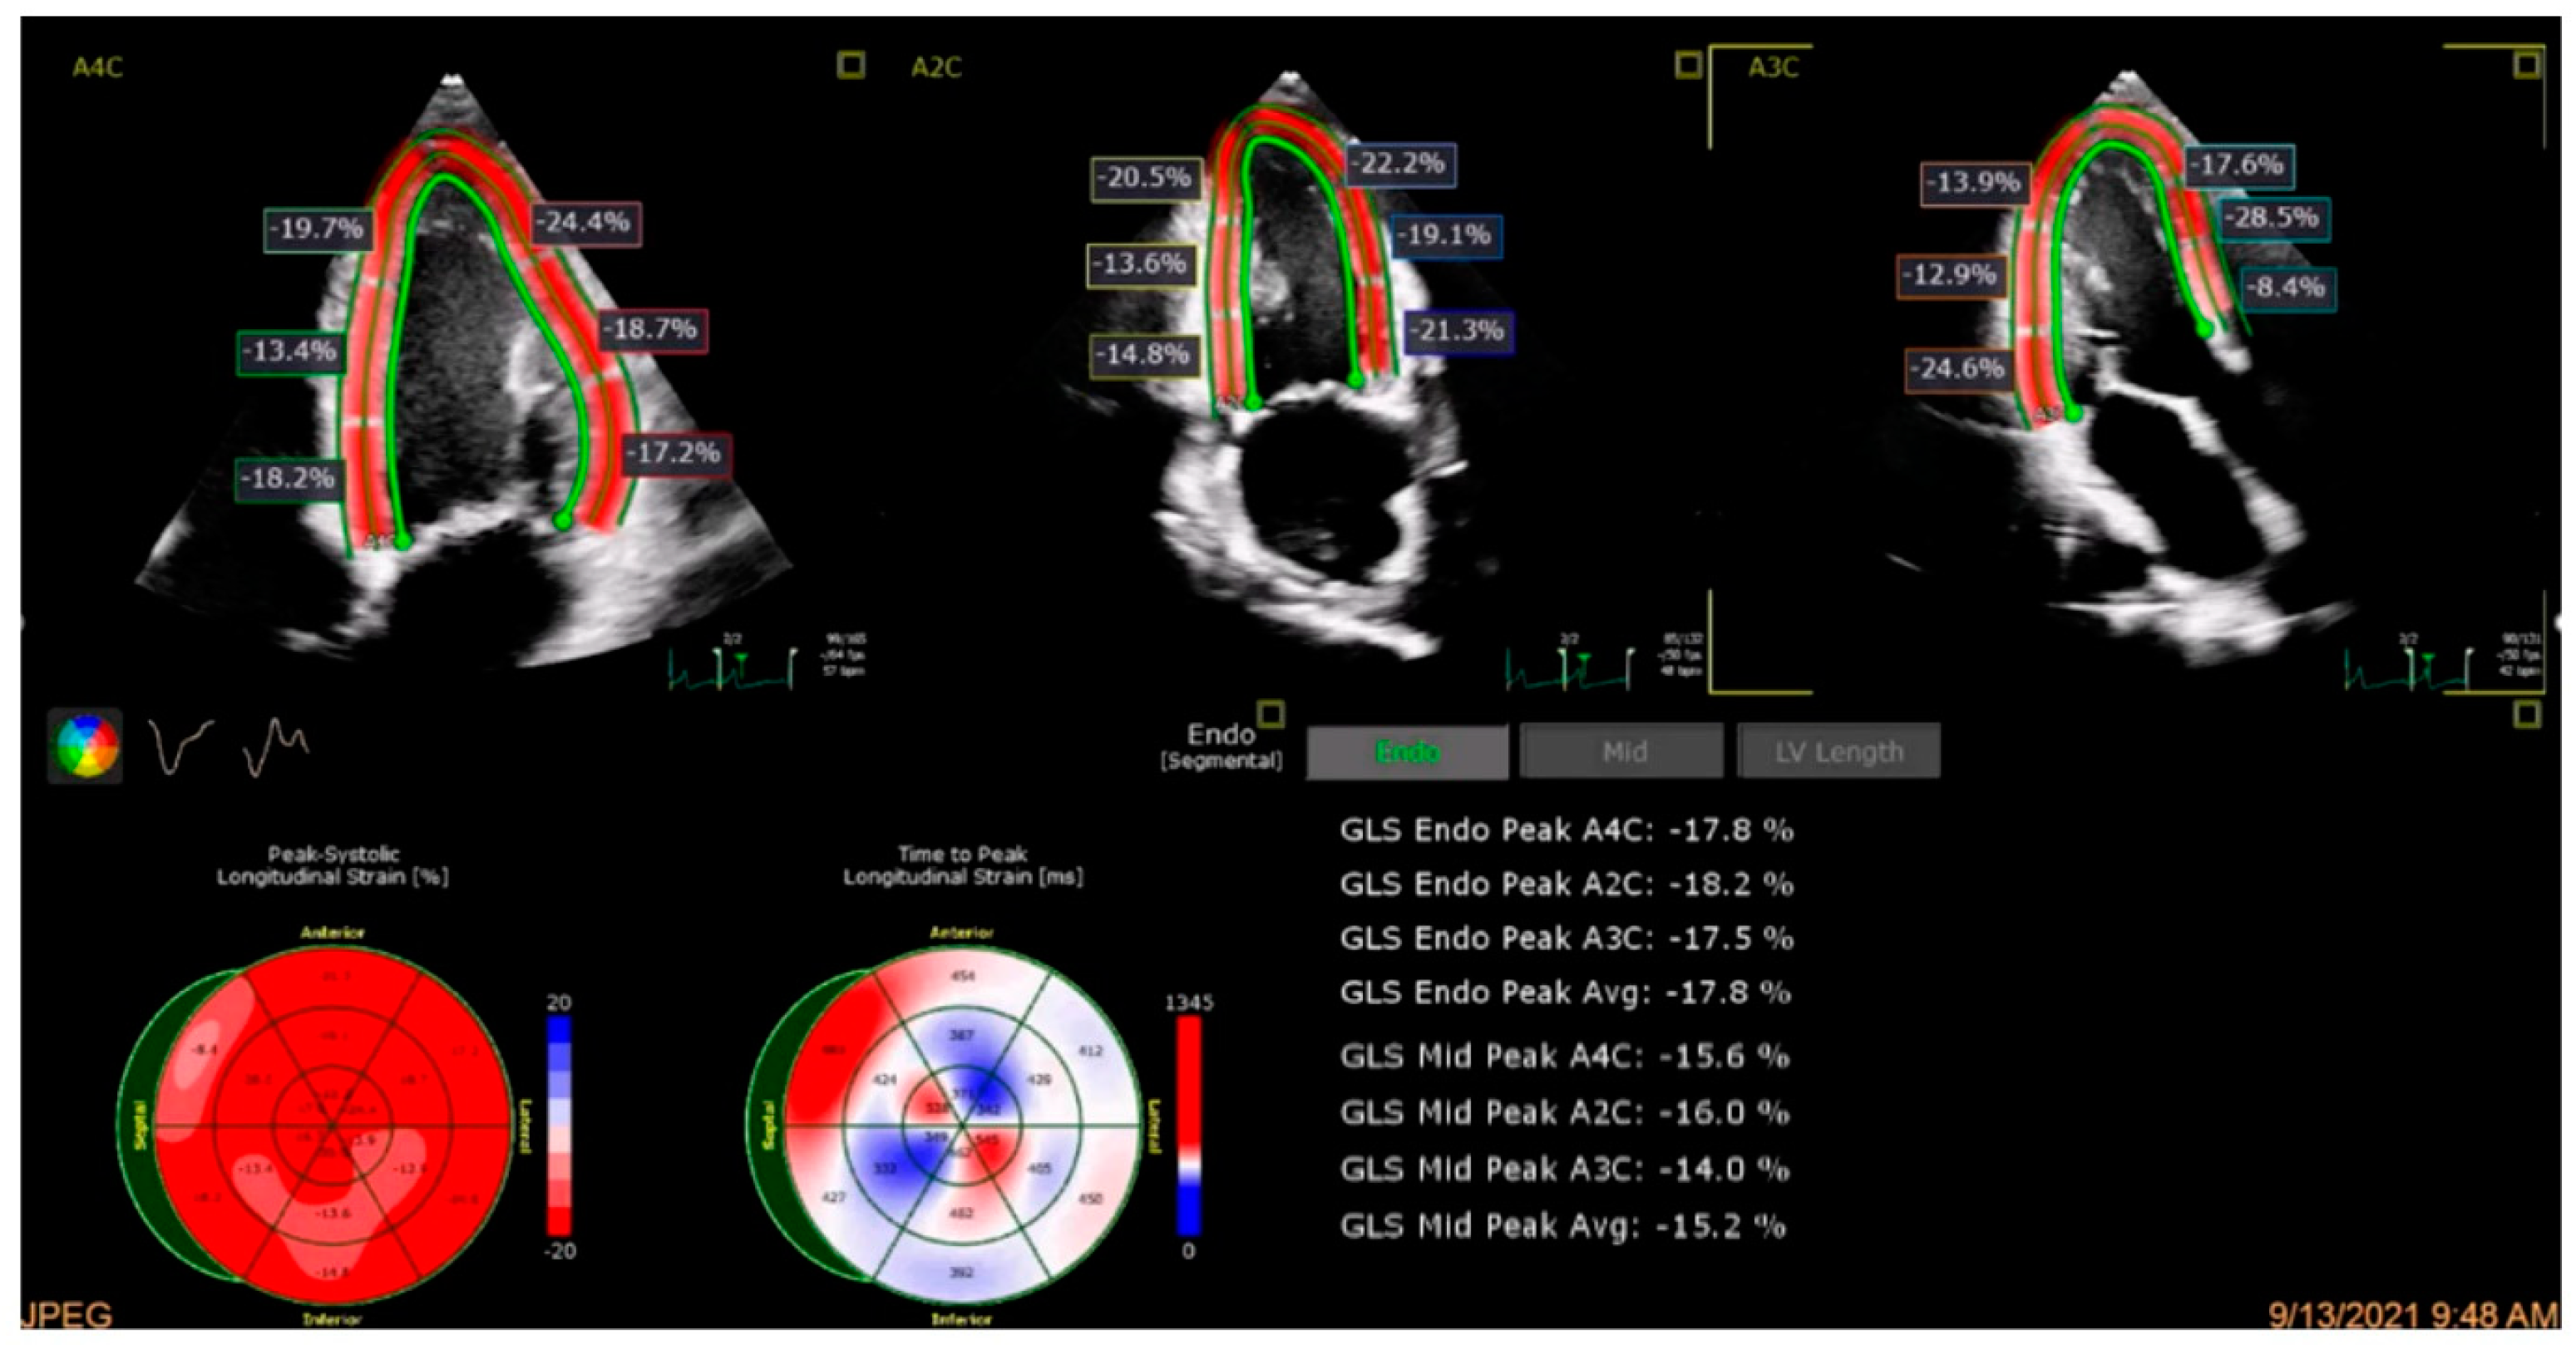This screenshot has height=1345, width=2576.
Task: Click the square icon in A4C panel corner
Action: point(851,65)
